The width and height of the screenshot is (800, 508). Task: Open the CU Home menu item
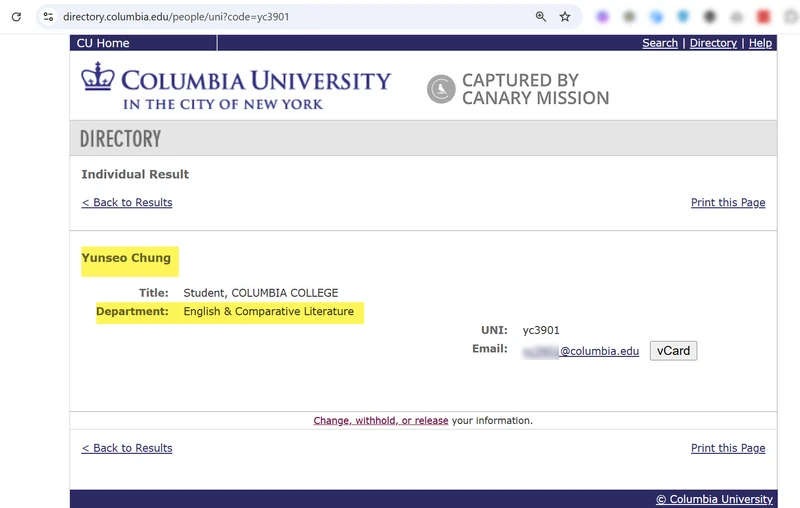[x=103, y=43]
